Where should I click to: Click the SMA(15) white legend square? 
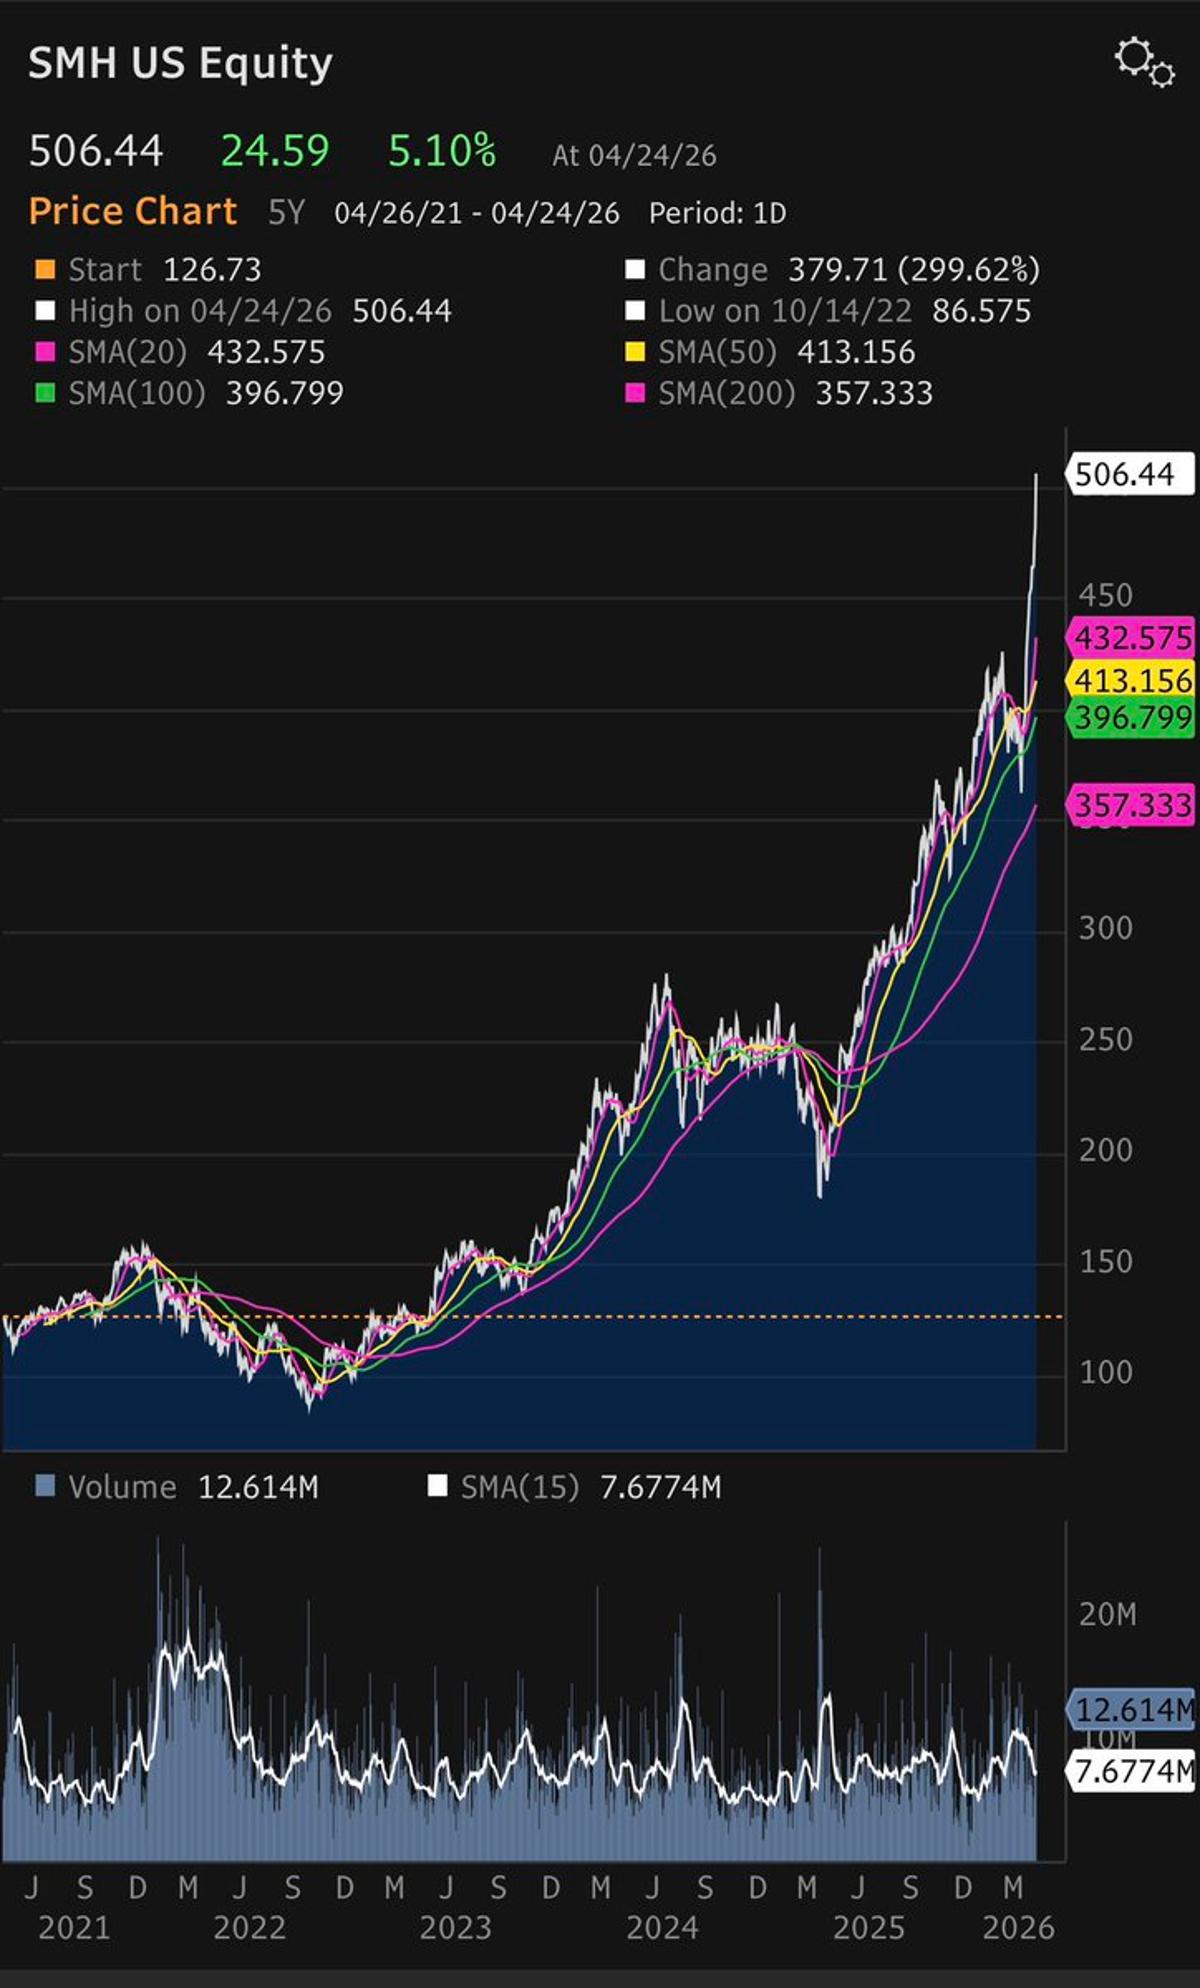coord(437,1486)
